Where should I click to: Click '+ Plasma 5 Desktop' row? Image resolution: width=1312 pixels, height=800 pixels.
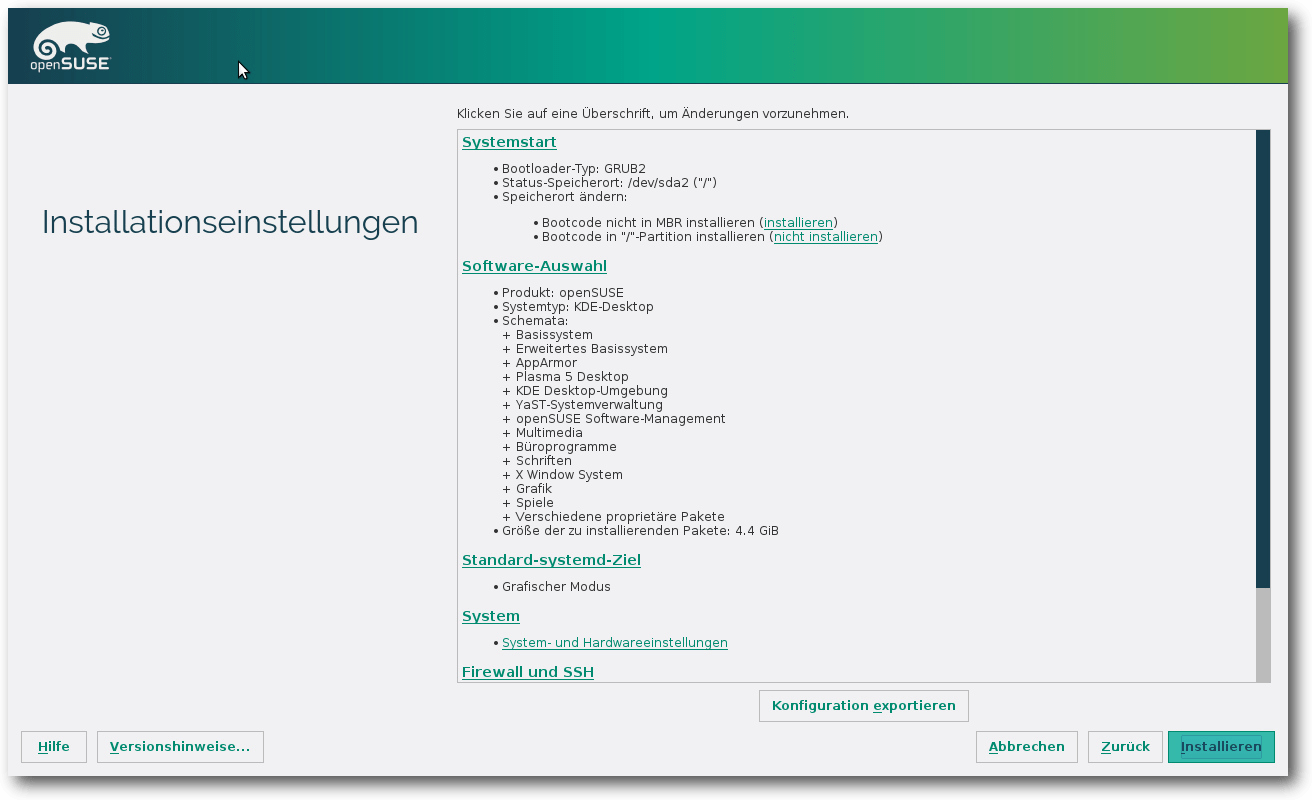tap(565, 377)
